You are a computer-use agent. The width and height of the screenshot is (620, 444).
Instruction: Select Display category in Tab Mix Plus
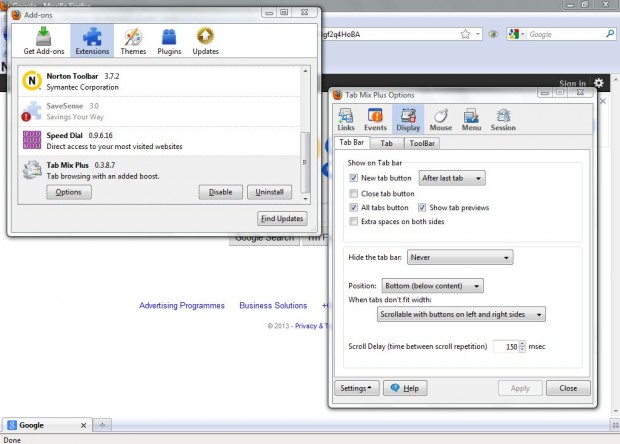click(x=408, y=119)
